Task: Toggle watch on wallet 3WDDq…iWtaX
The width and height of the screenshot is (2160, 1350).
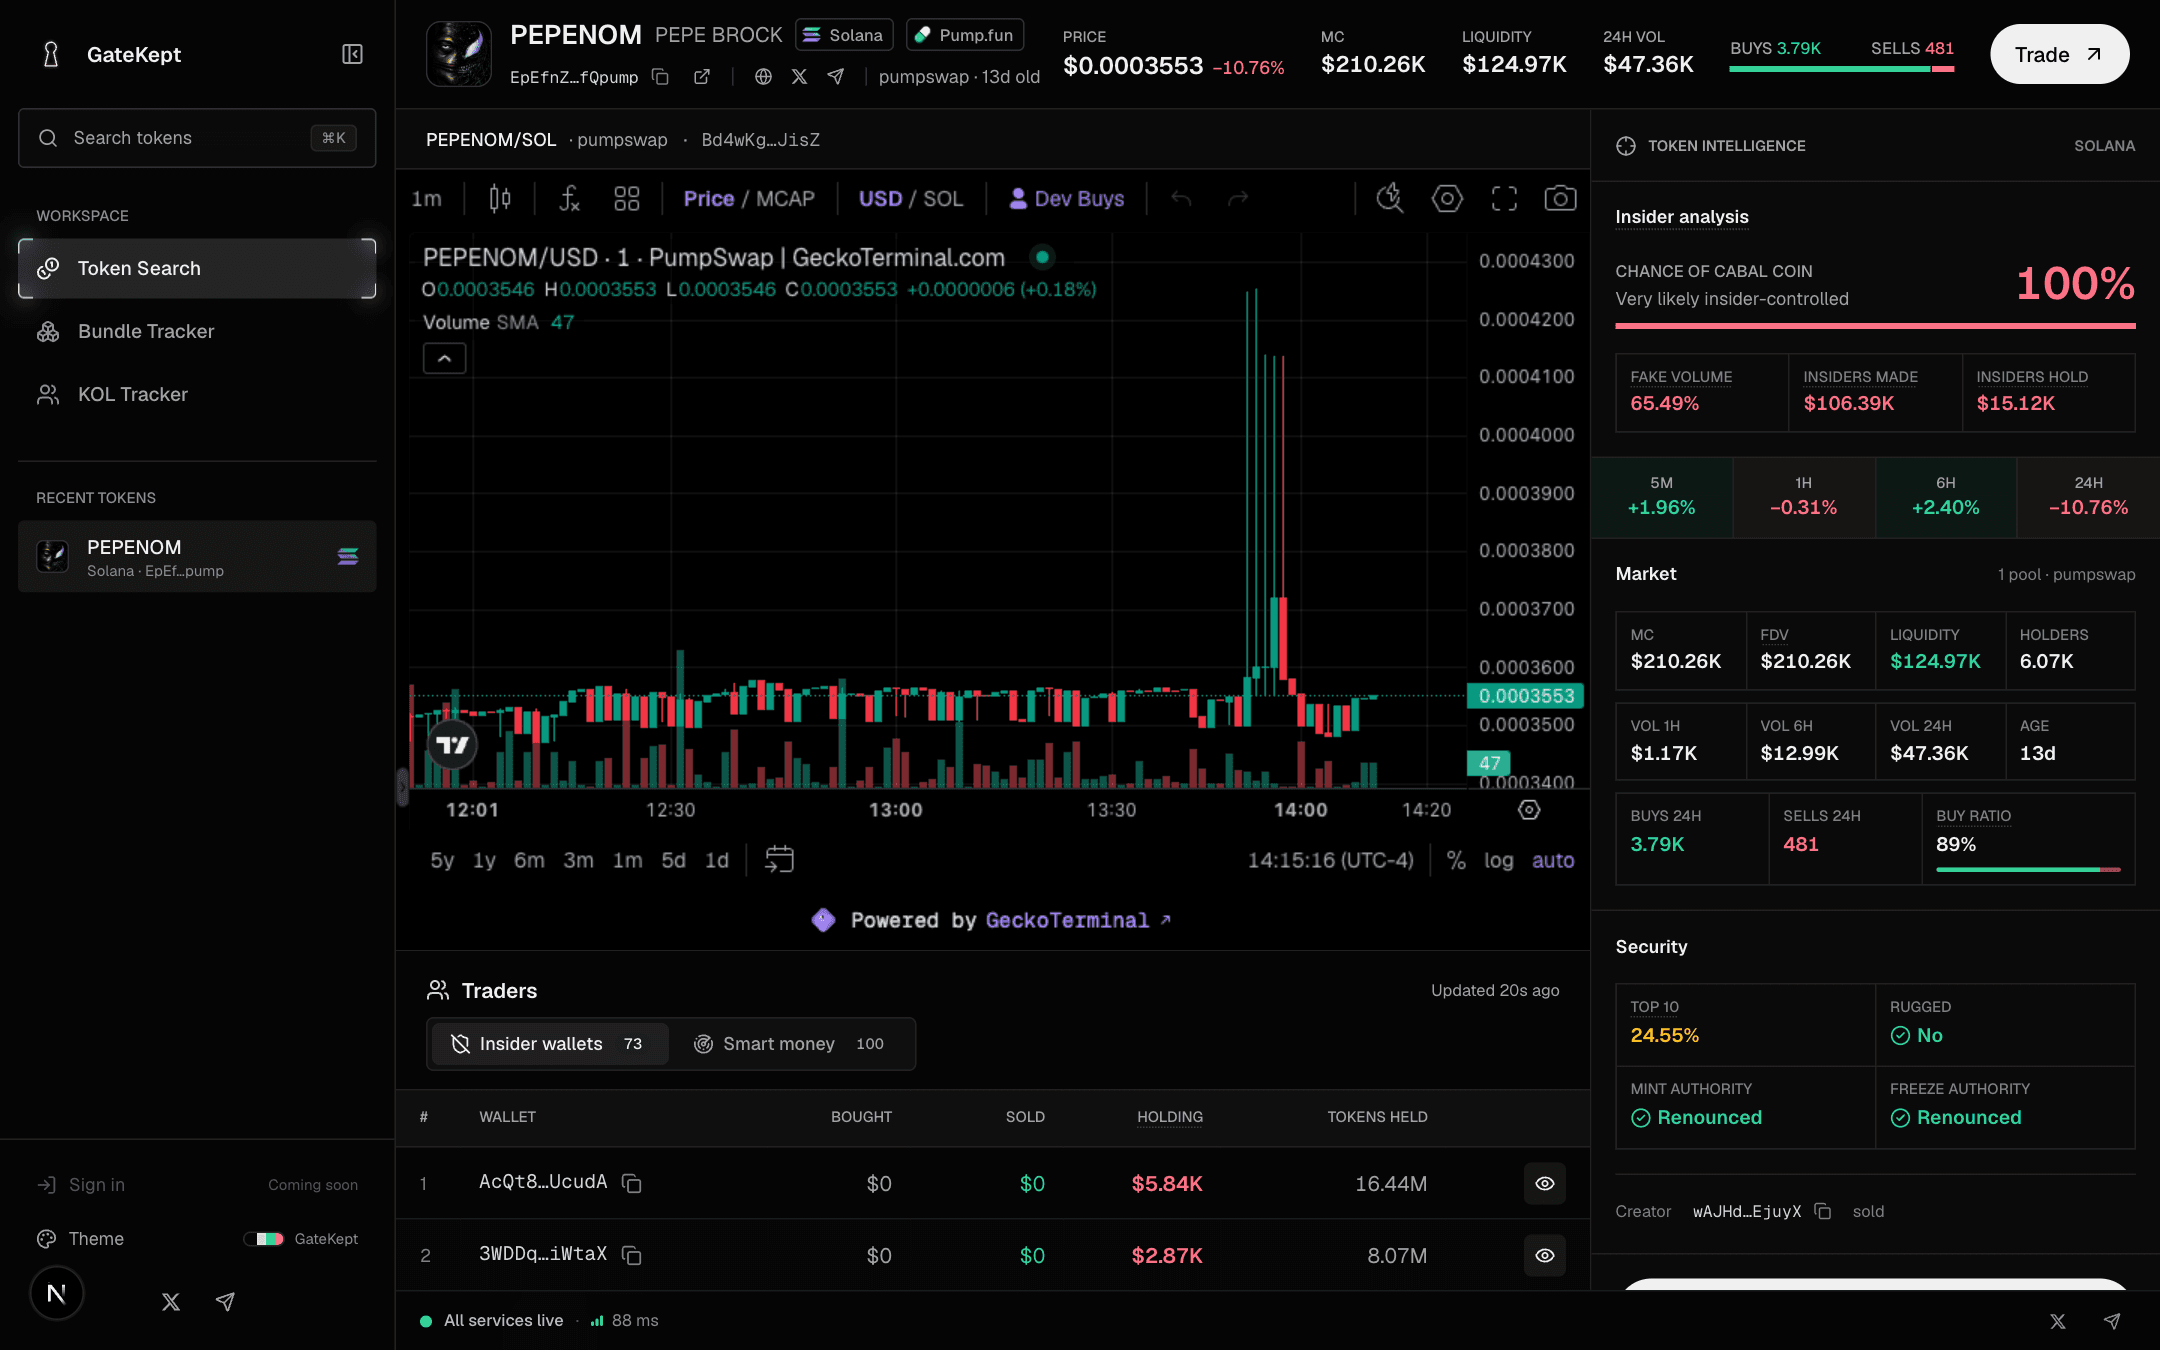Action: pyautogui.click(x=1545, y=1255)
